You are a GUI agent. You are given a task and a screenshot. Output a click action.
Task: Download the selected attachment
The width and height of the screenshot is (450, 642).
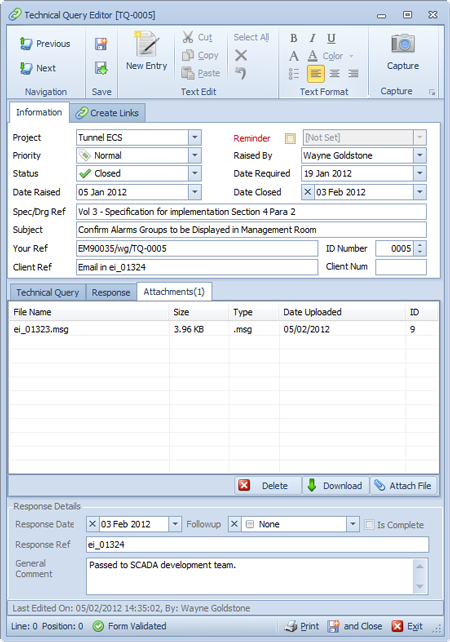click(x=335, y=486)
